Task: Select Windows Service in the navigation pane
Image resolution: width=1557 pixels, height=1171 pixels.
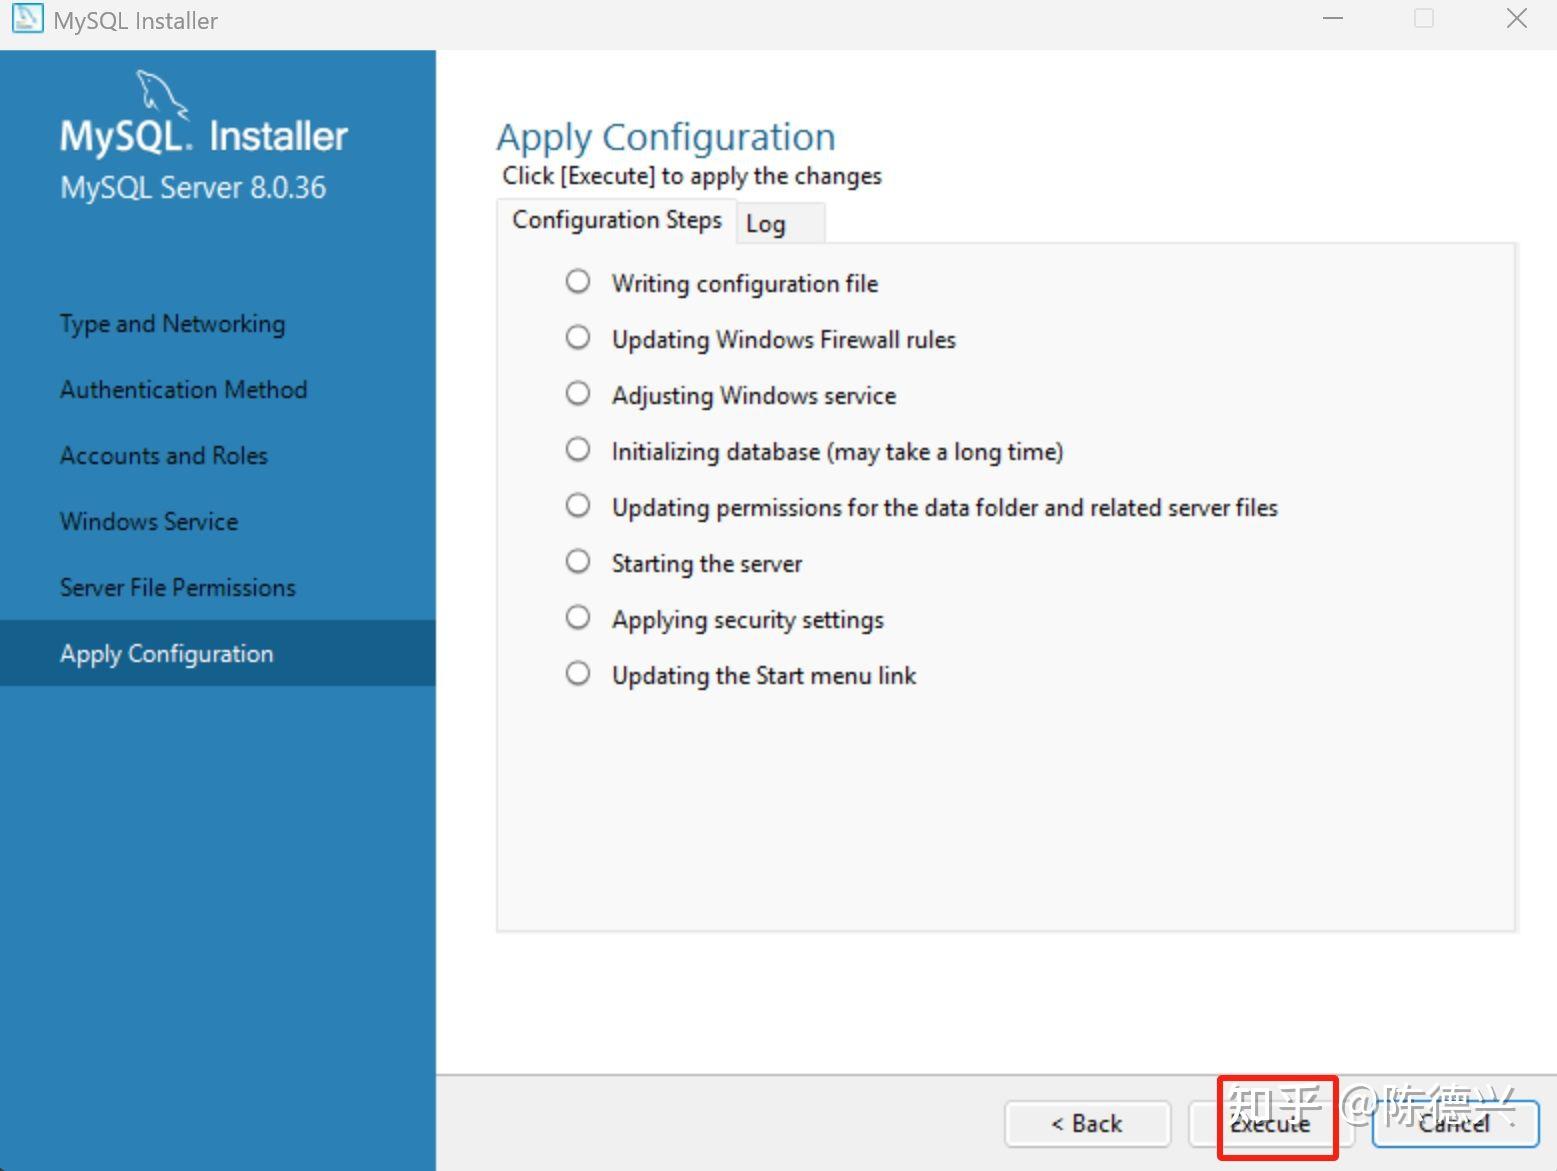Action: [x=148, y=521]
